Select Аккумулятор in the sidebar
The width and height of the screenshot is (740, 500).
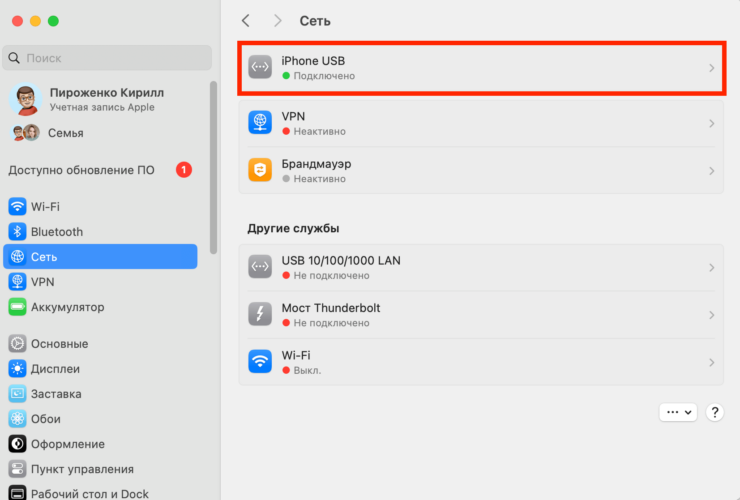(67, 307)
